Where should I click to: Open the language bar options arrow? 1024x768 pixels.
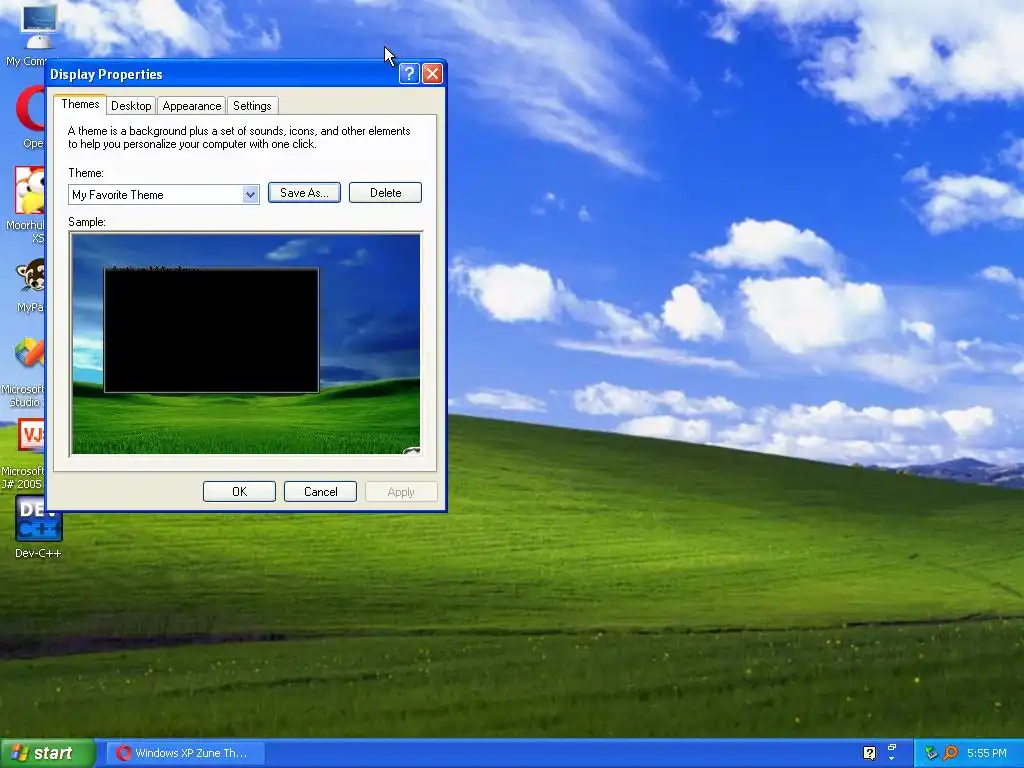tap(891, 760)
